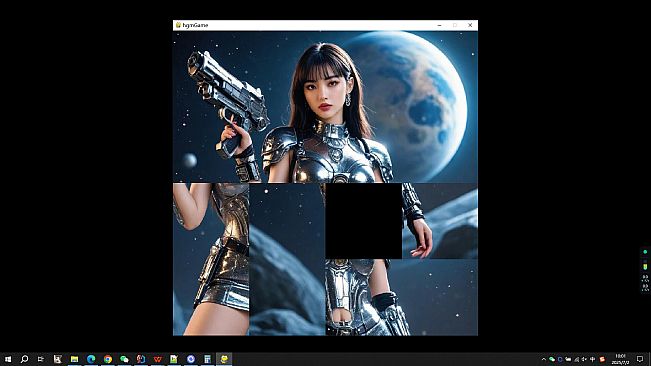Click the tile with the planet's dark blue crater
The image size is (651, 366).
pyautogui.click(x=440, y=145)
